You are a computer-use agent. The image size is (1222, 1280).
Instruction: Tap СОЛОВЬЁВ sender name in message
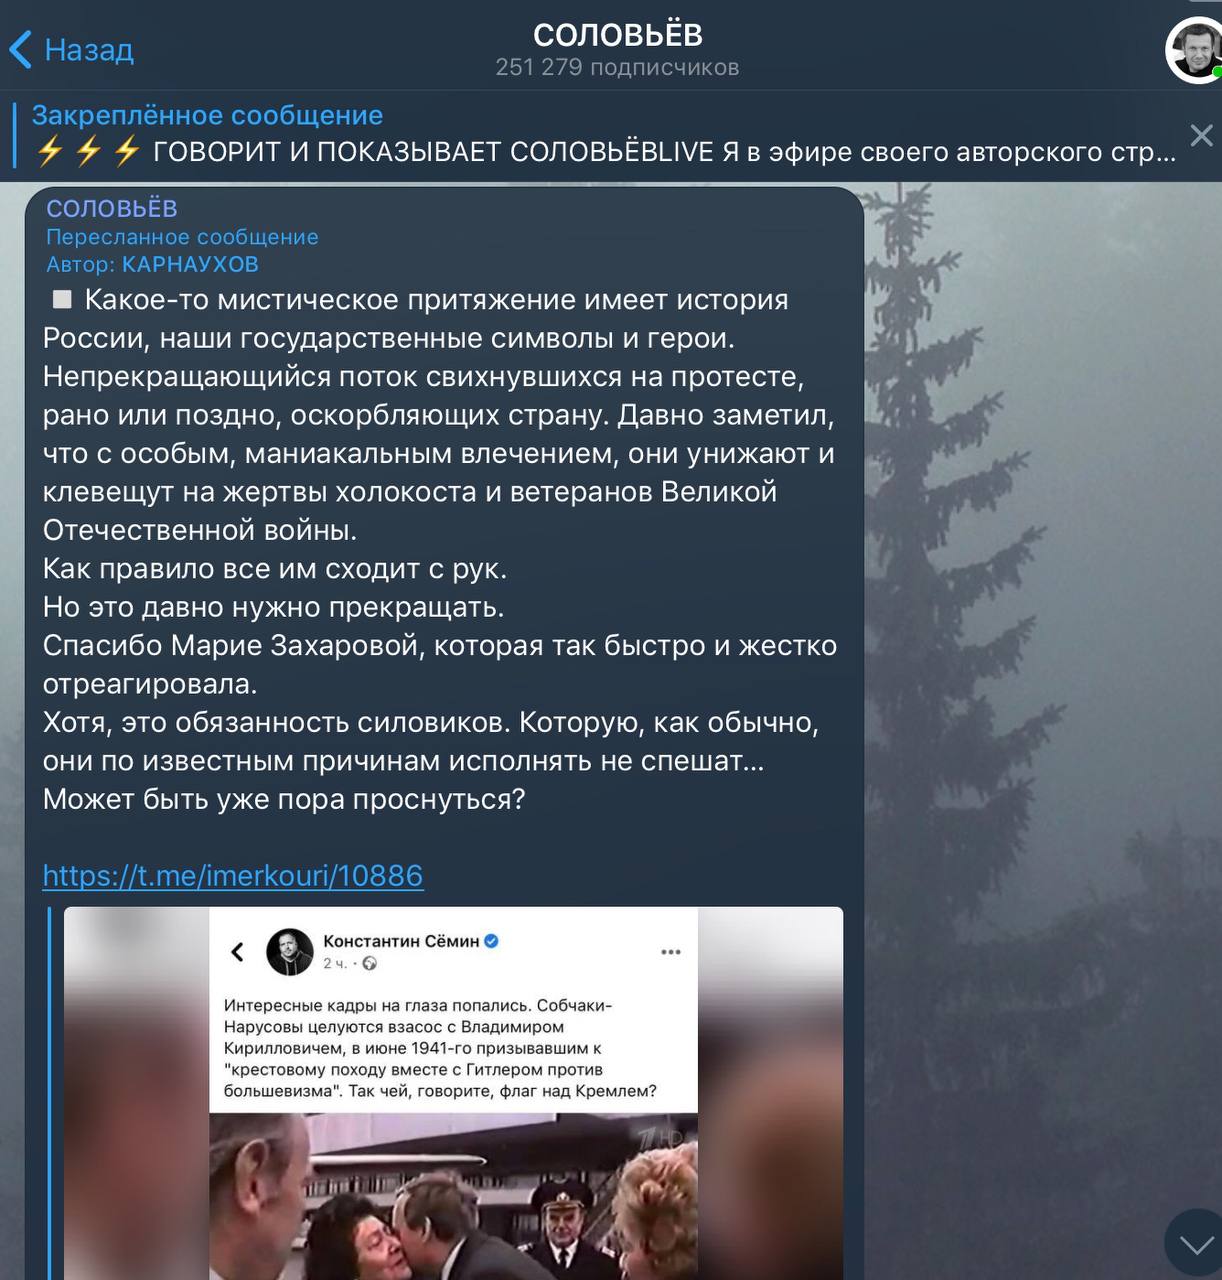click(112, 208)
